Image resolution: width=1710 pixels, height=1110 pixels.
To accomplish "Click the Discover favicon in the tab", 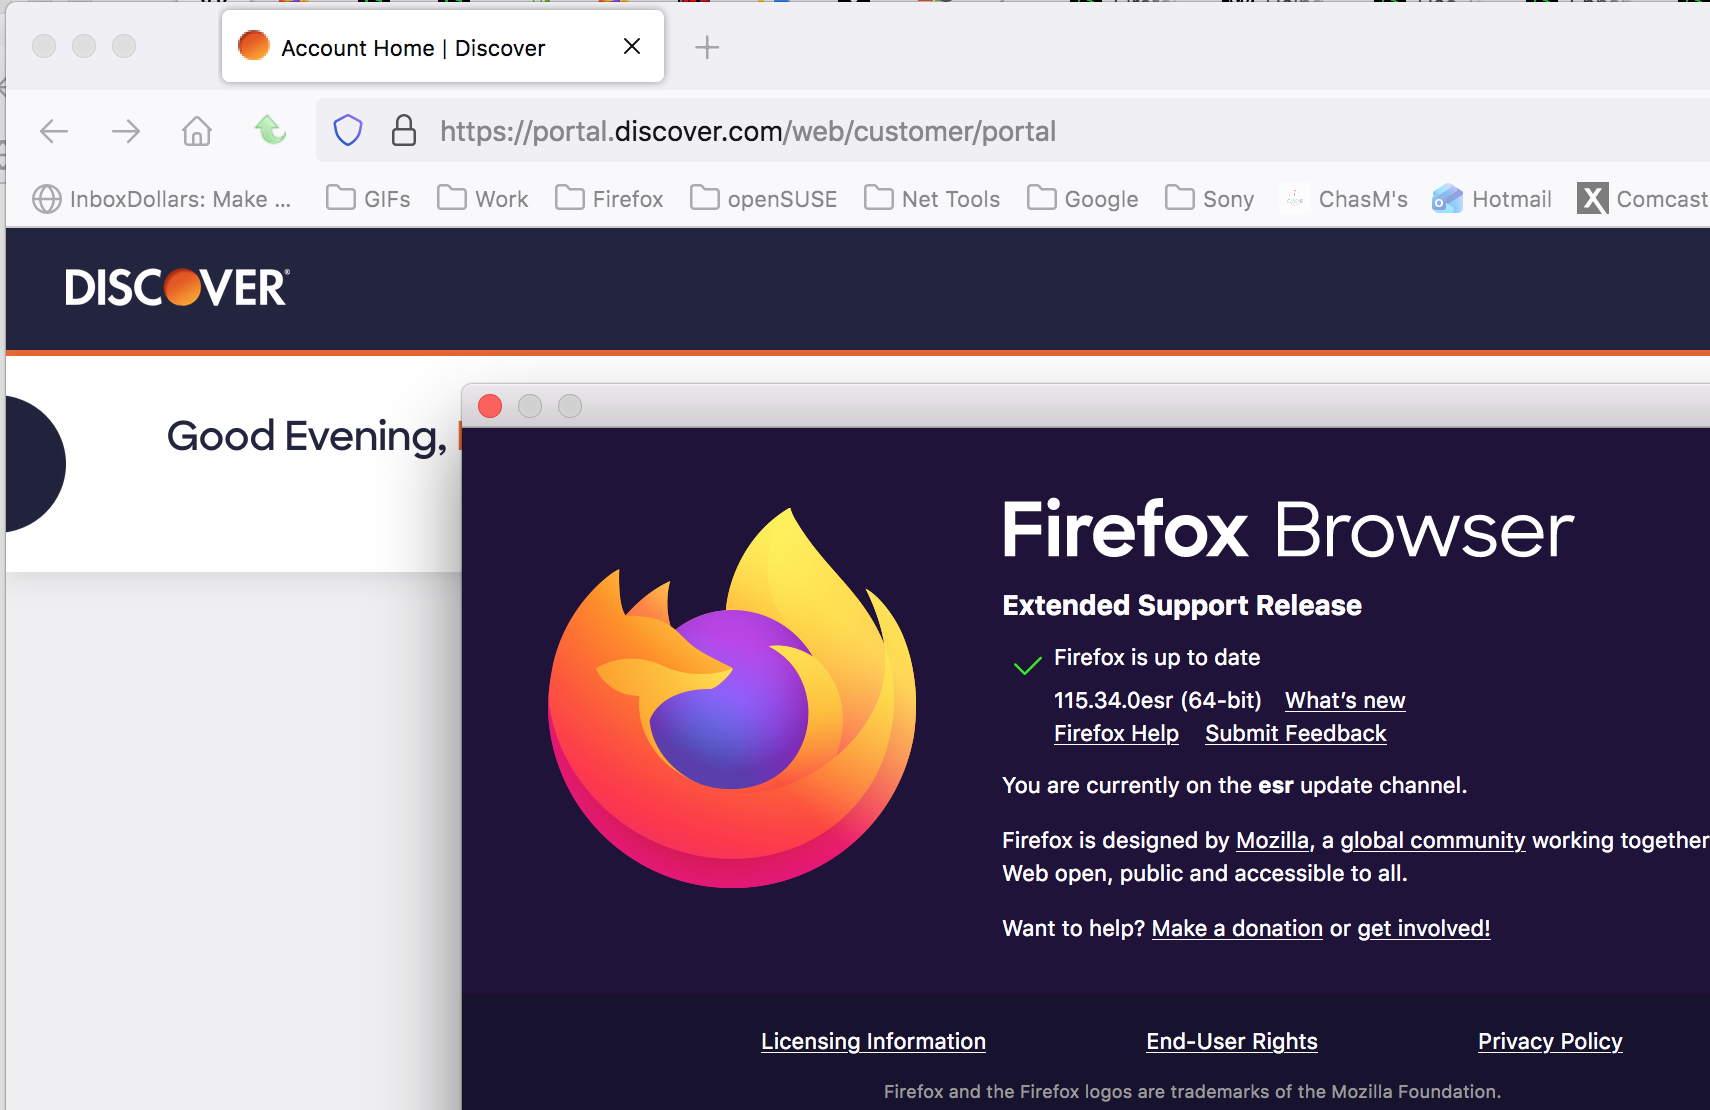I will (x=254, y=46).
